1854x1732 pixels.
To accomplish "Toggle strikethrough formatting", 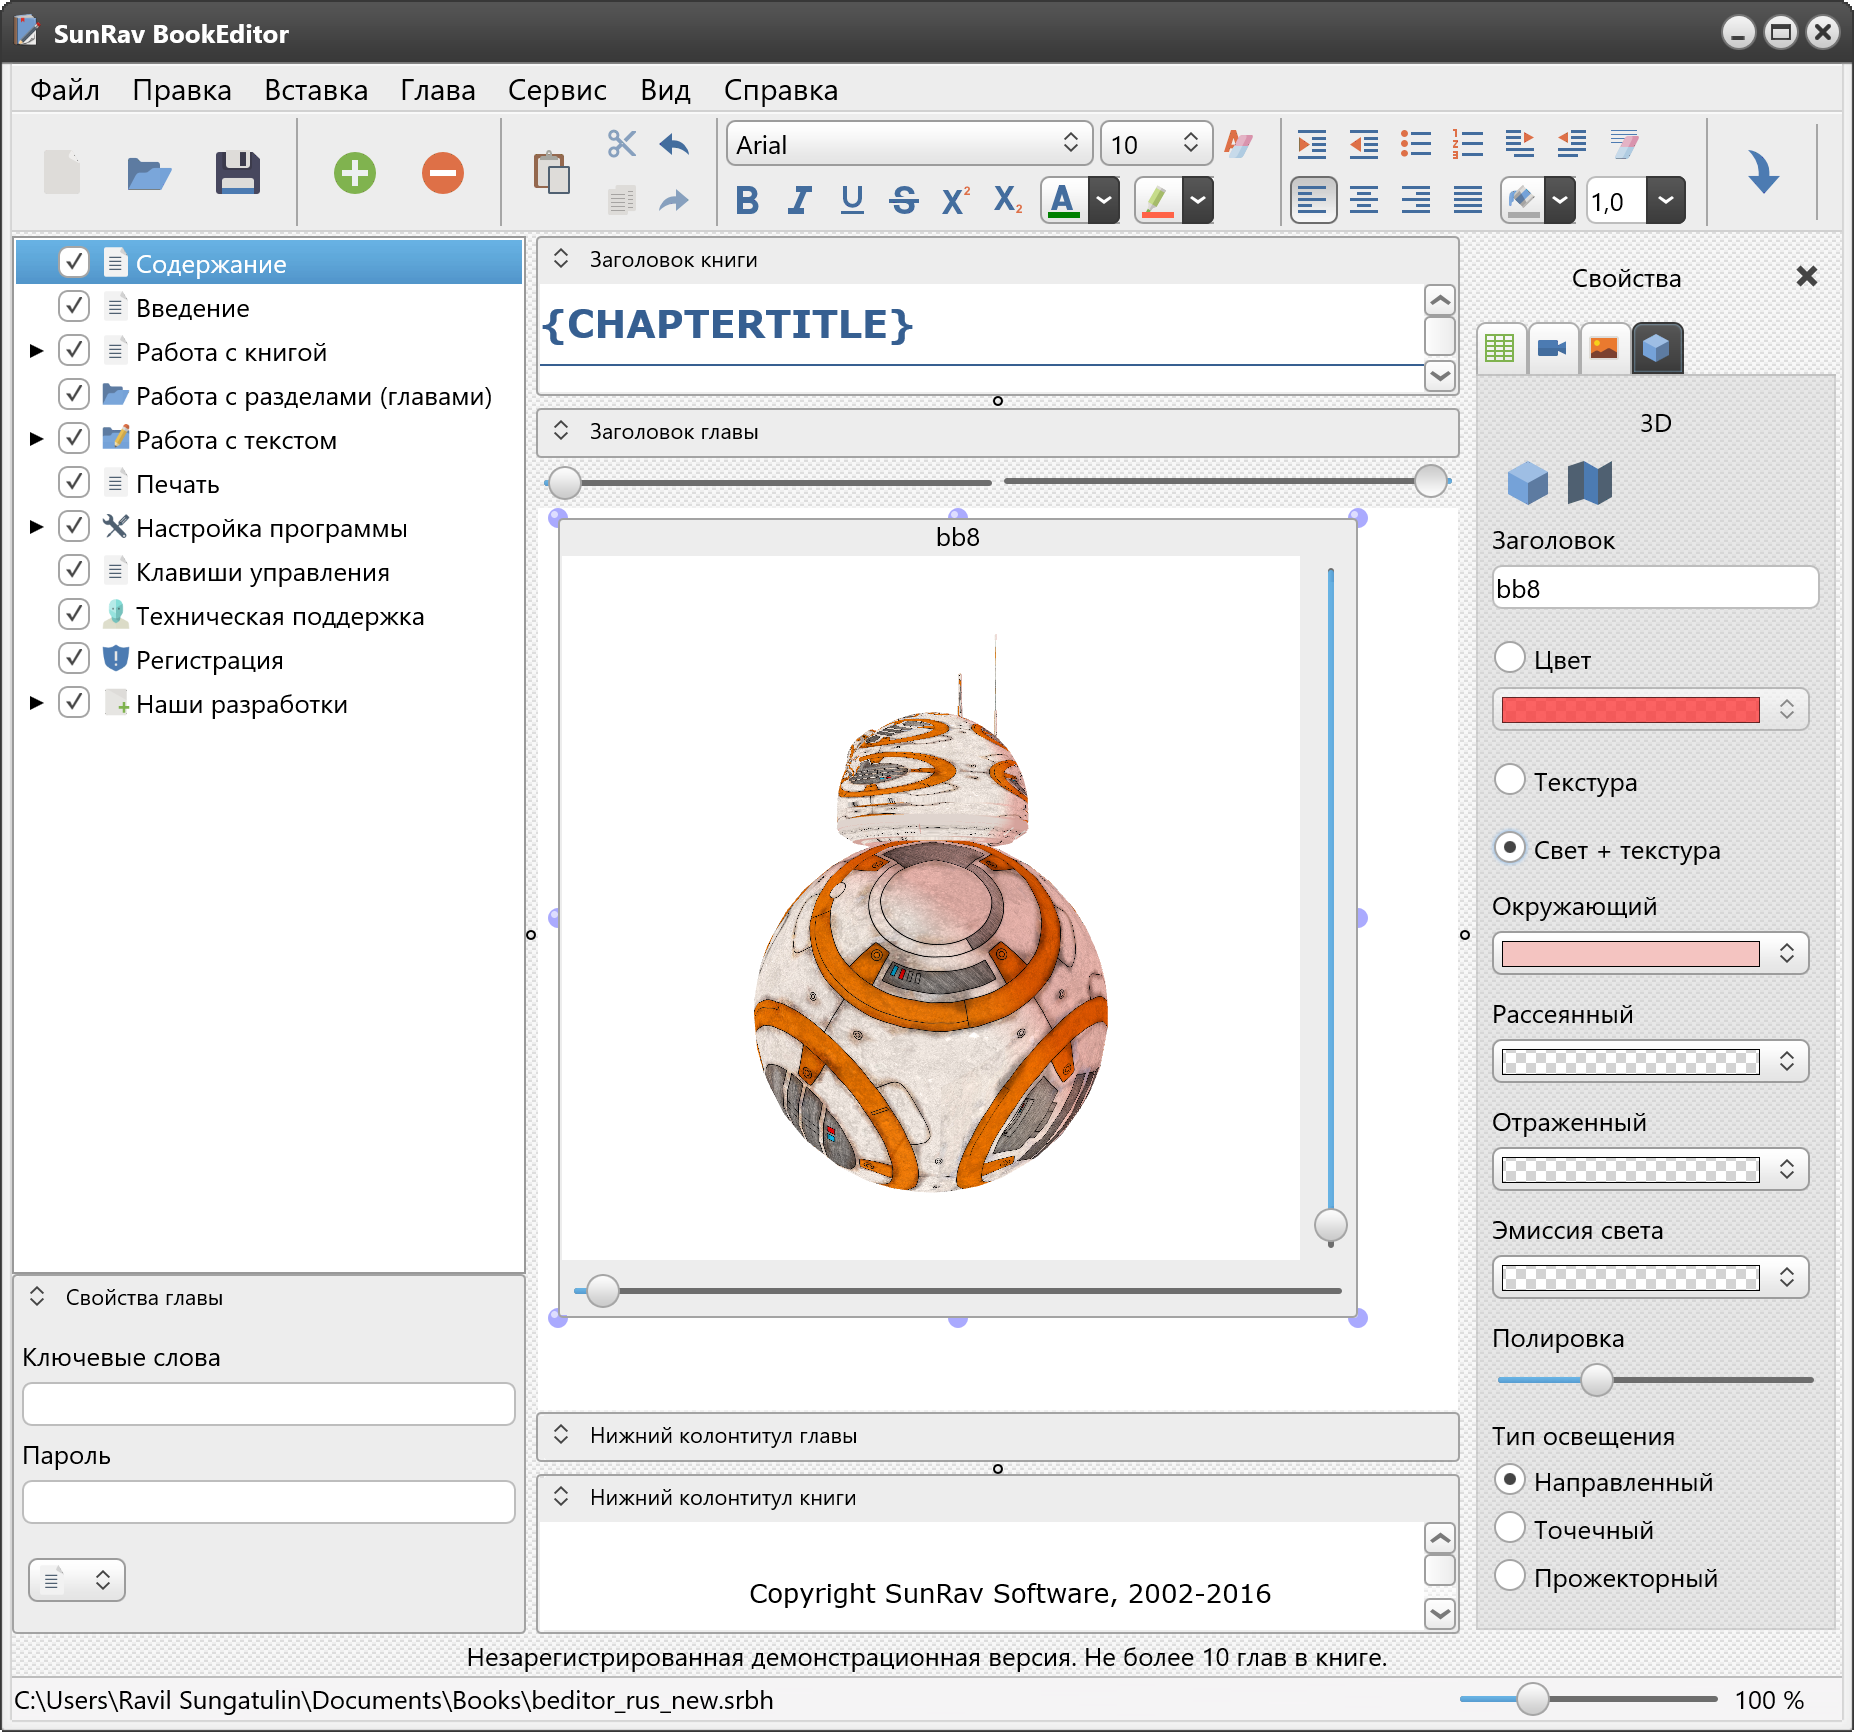I will [x=904, y=201].
